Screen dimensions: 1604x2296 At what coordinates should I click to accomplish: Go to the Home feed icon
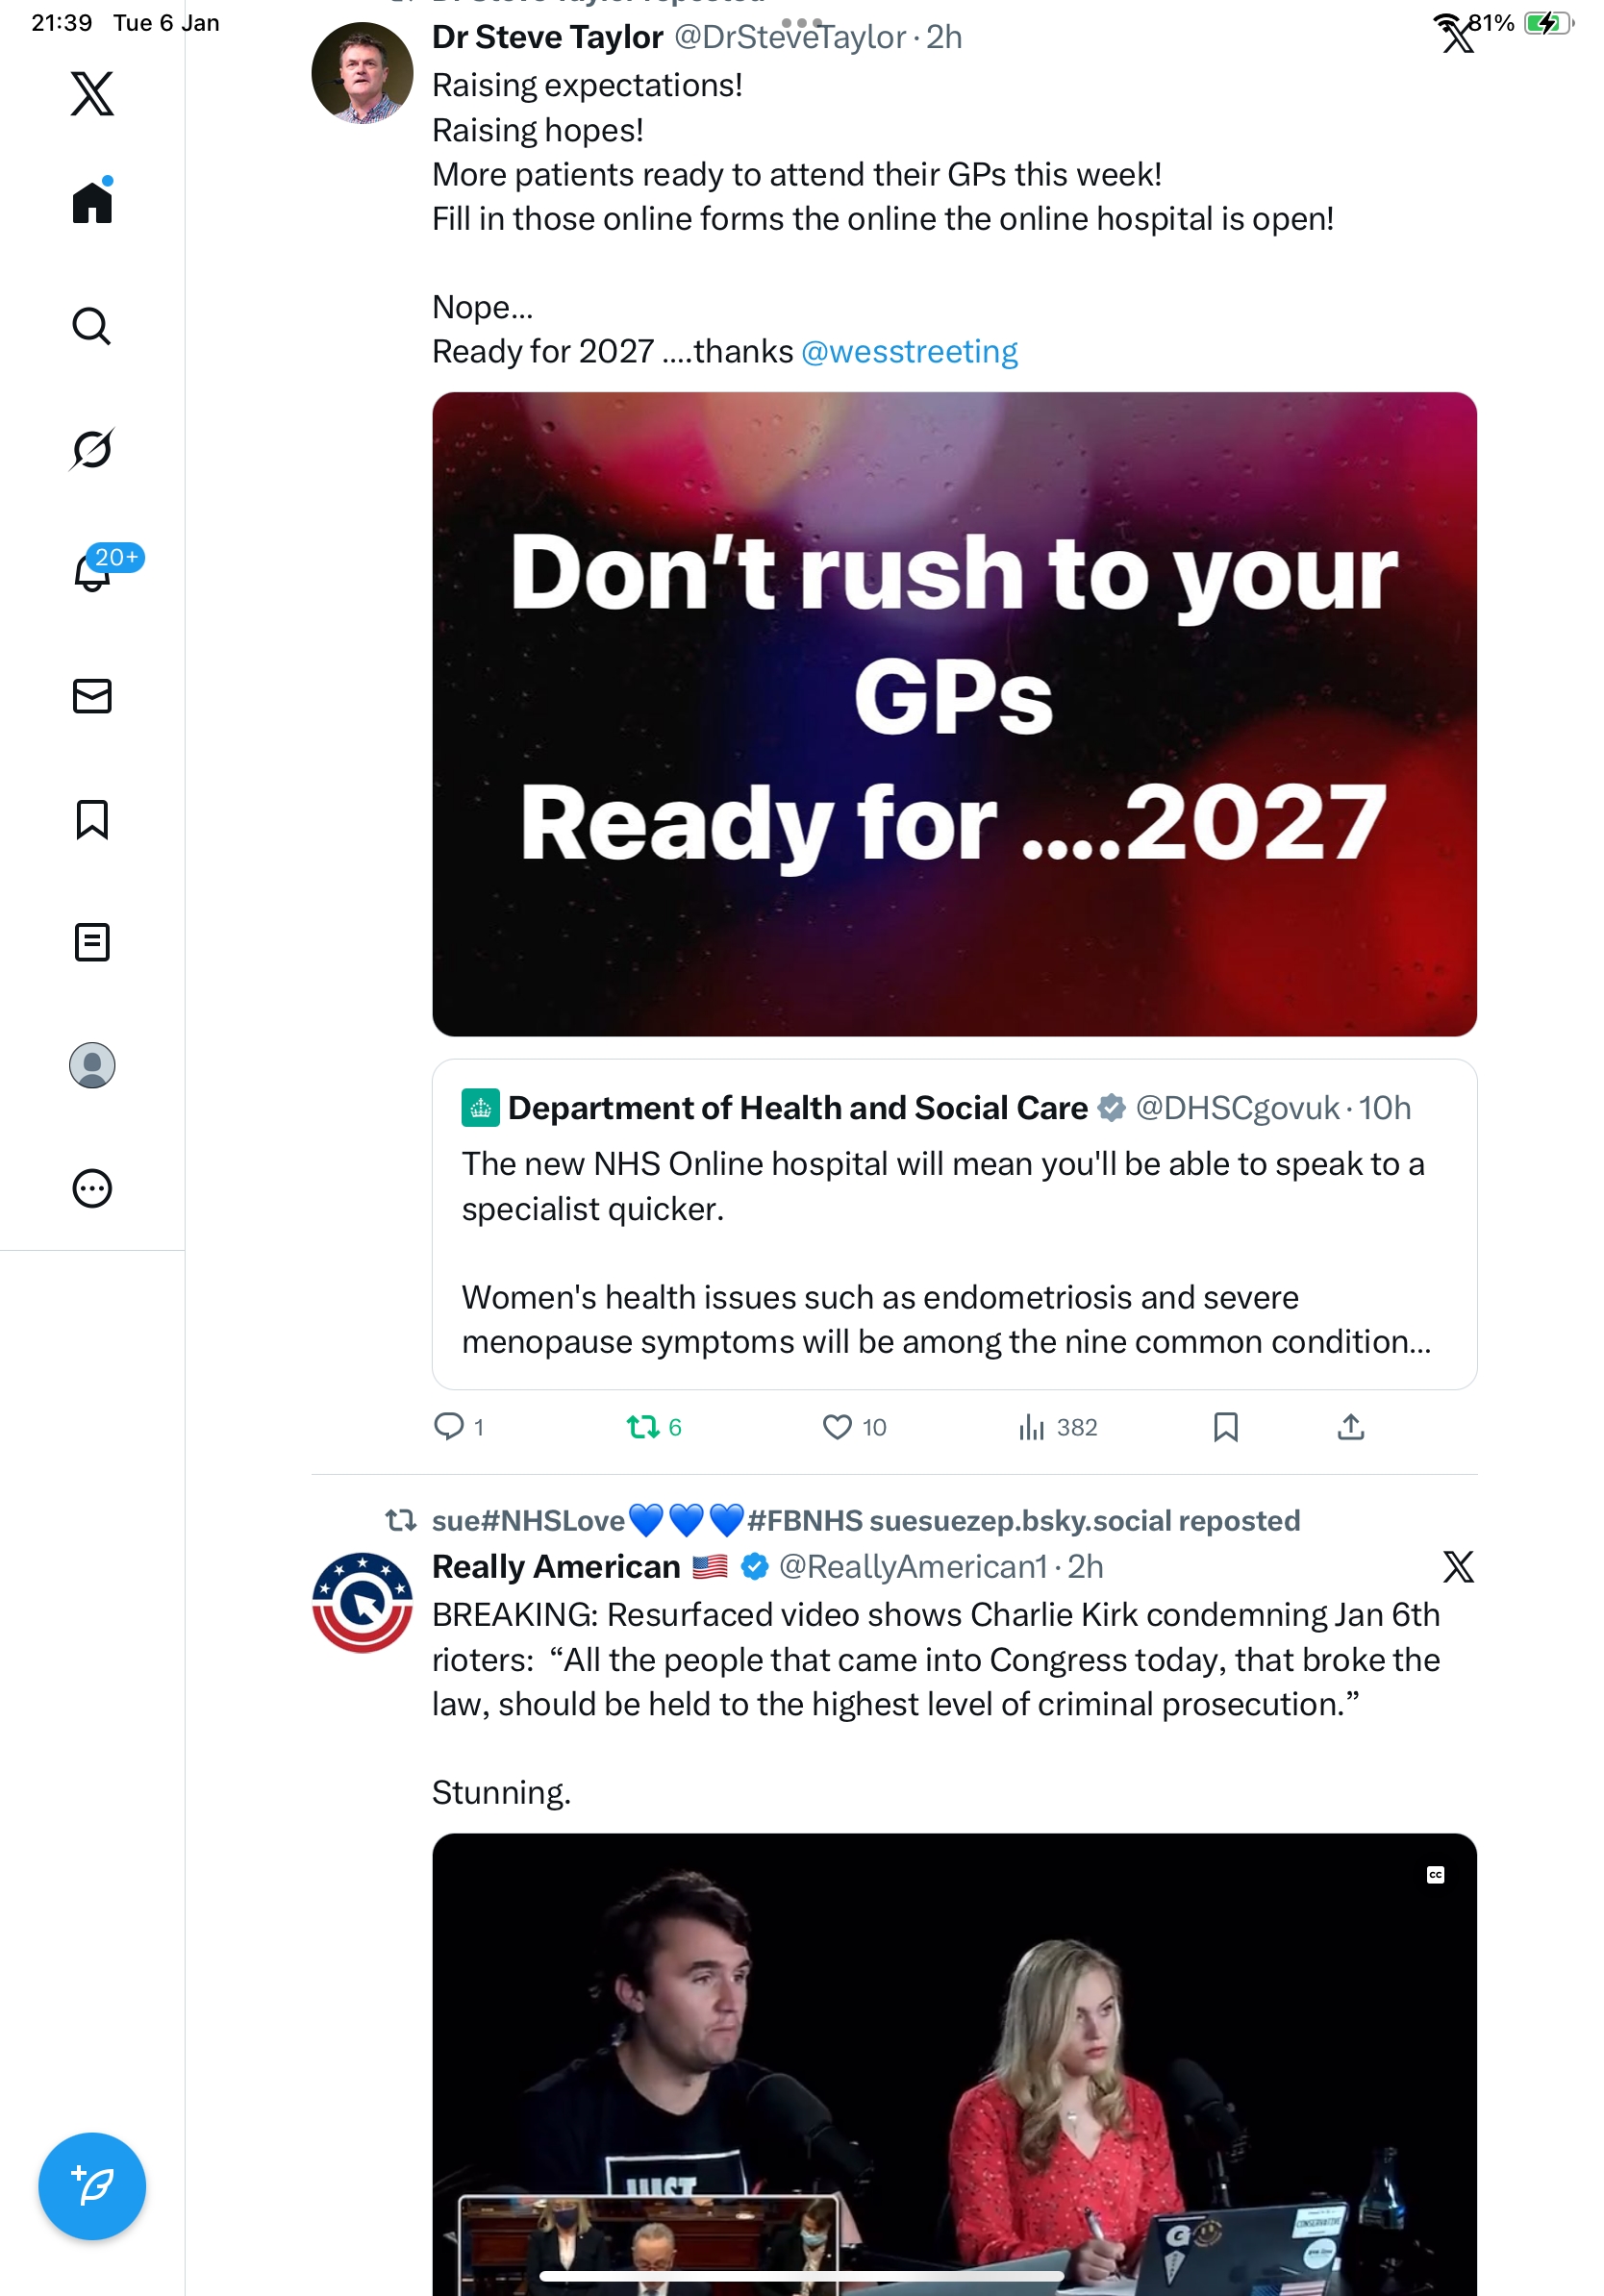pos(92,201)
